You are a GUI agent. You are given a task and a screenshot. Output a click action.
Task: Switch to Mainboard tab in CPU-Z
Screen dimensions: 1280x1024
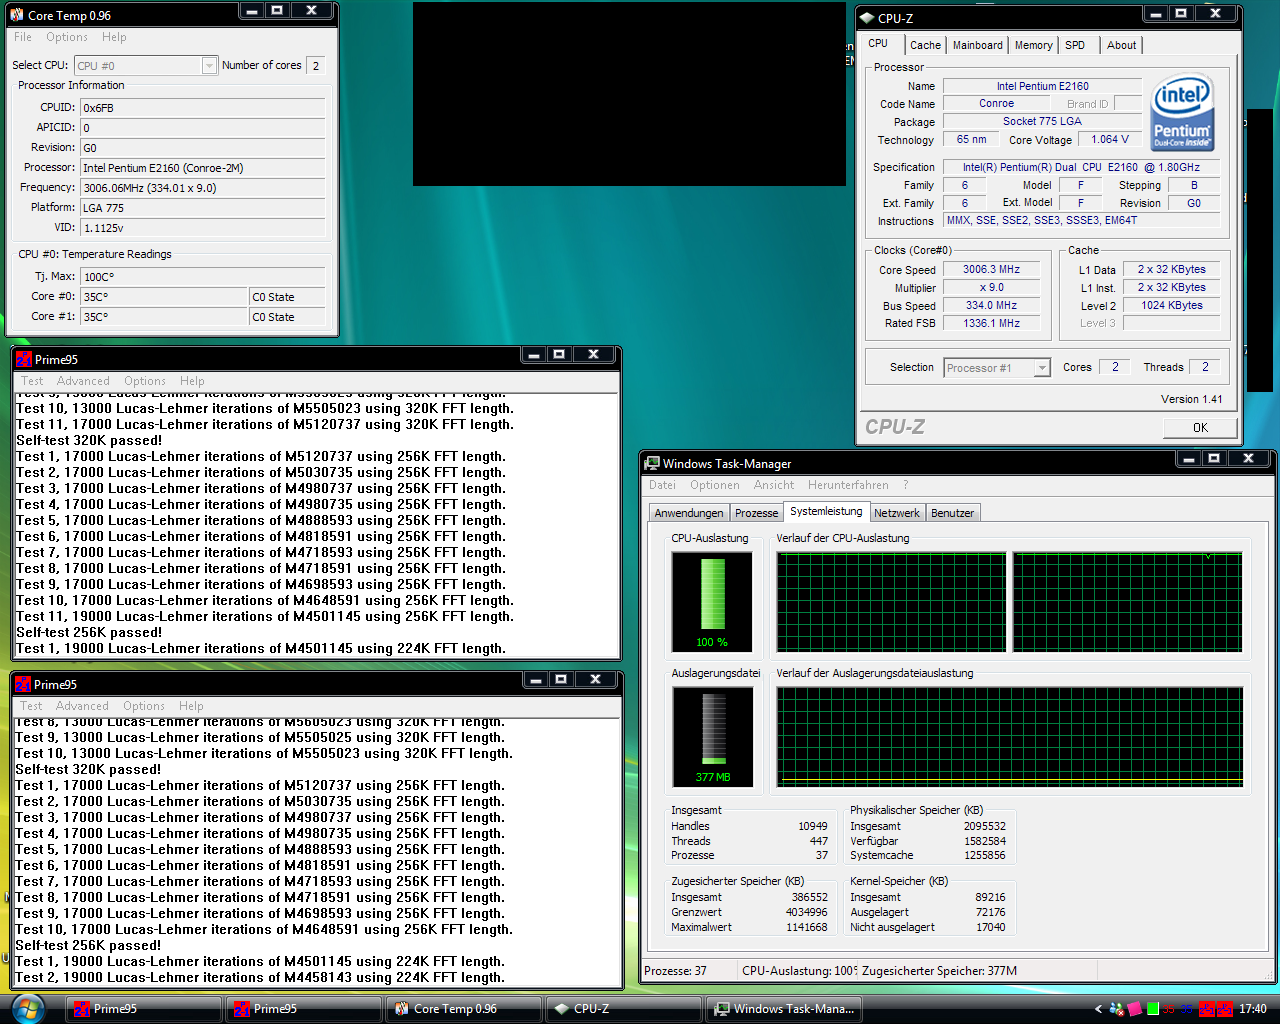(977, 45)
